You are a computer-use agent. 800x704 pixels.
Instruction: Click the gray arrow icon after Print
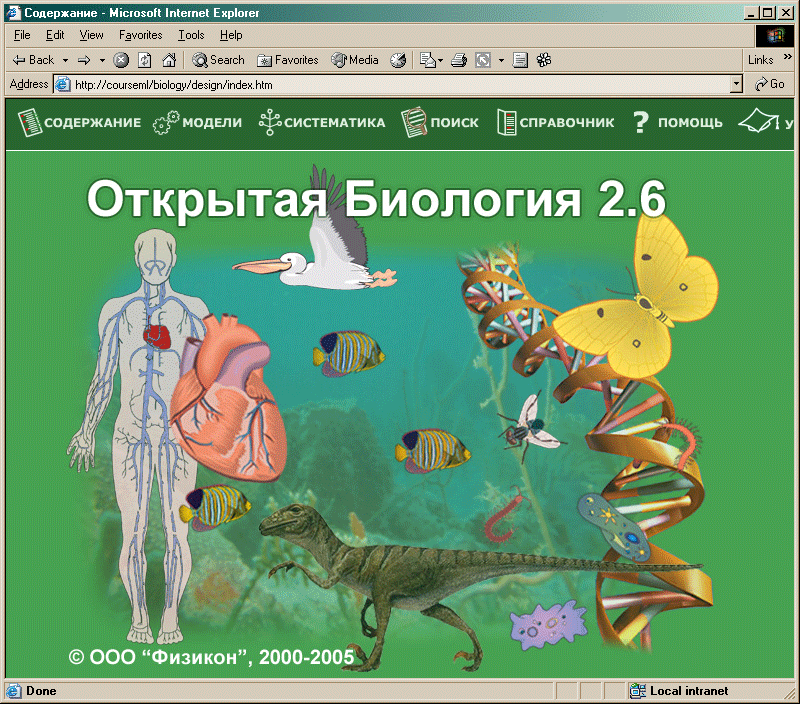point(483,60)
